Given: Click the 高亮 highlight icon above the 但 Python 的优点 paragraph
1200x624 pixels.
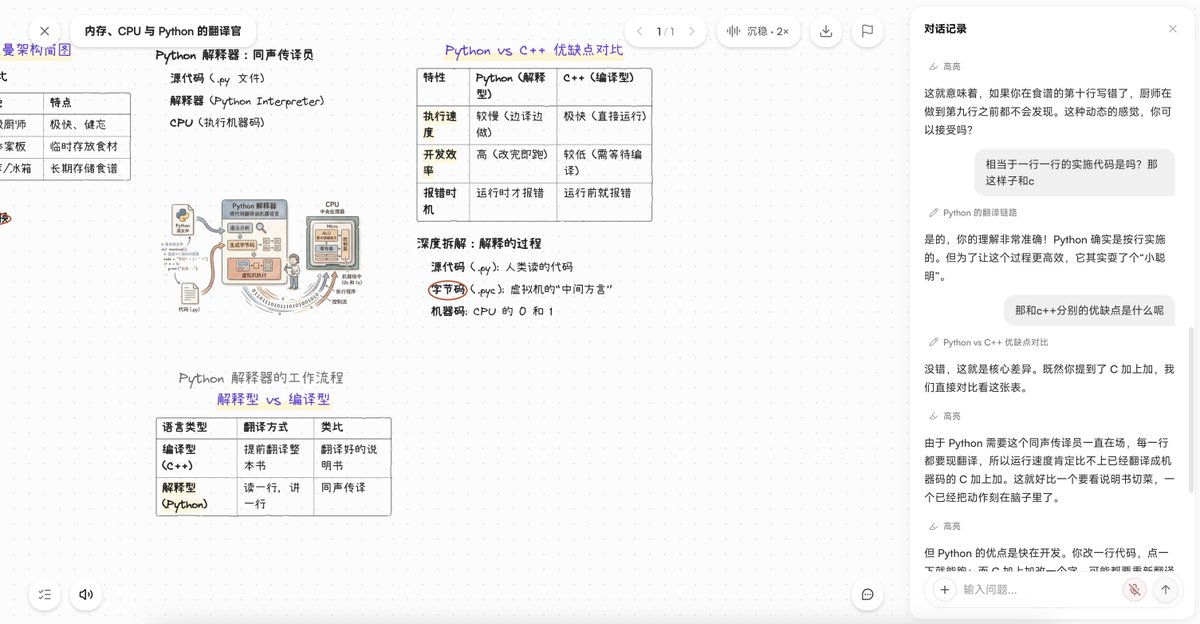Looking at the screenshot, I should click(934, 525).
